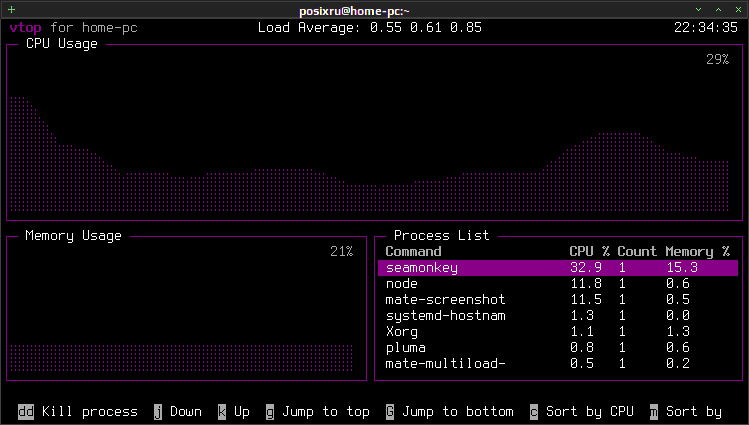Click the Memory Usage panel title
Viewport: 749px width, 425px height.
click(x=74, y=236)
